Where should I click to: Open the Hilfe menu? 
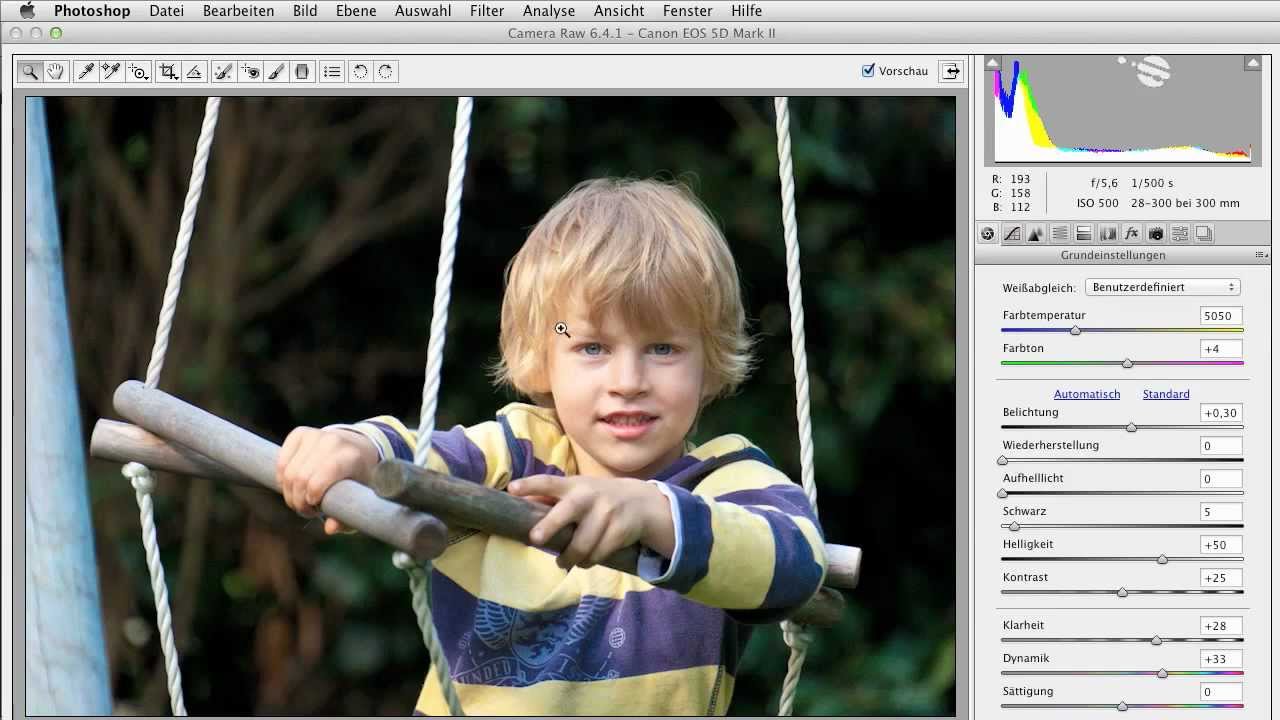[746, 11]
